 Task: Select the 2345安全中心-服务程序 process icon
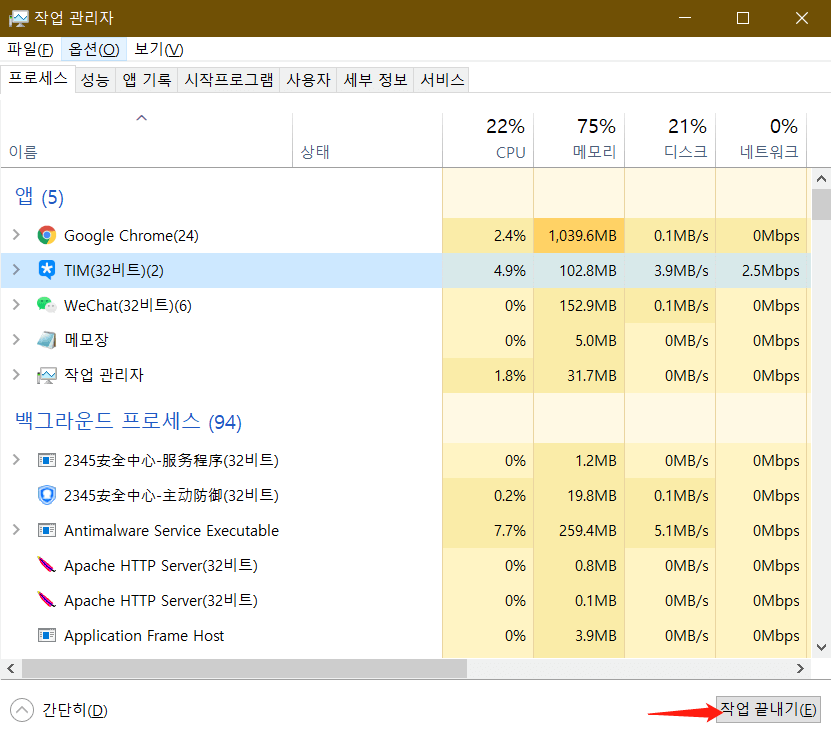(x=46, y=460)
